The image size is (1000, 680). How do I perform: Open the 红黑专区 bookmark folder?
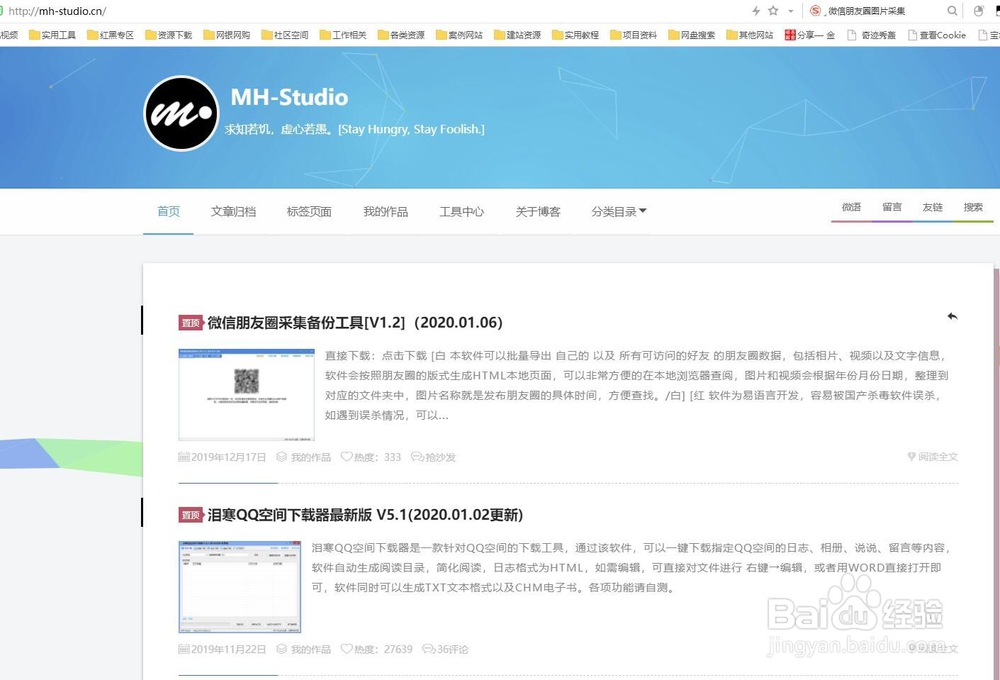point(110,35)
